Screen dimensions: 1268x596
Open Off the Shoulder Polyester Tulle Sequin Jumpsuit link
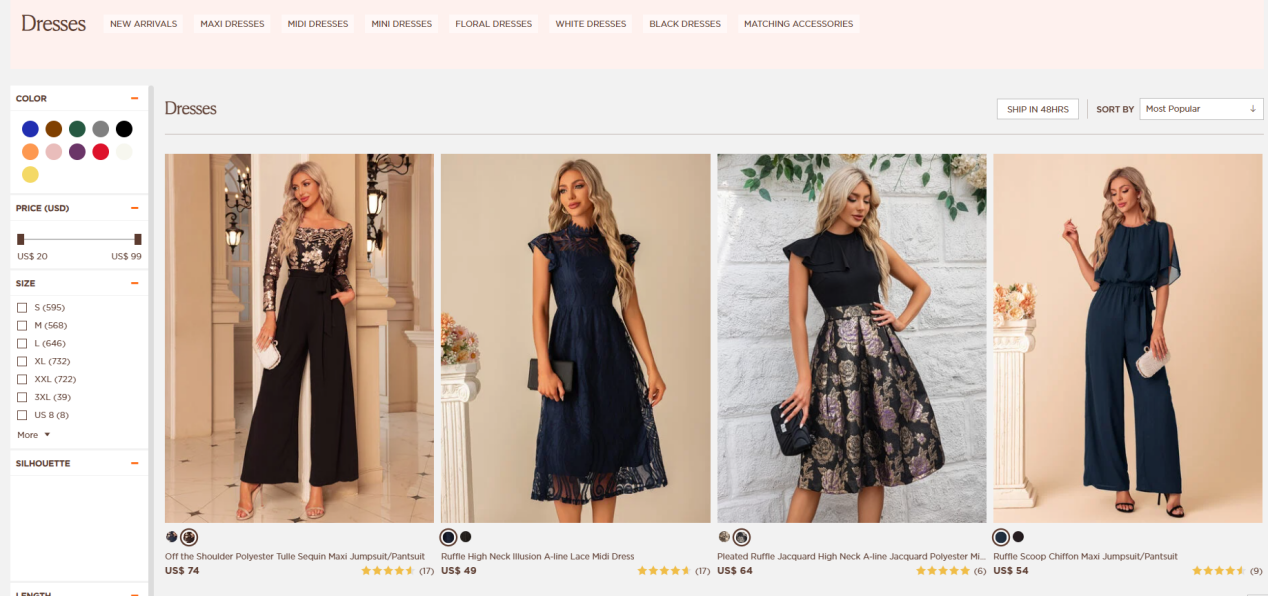[295, 556]
